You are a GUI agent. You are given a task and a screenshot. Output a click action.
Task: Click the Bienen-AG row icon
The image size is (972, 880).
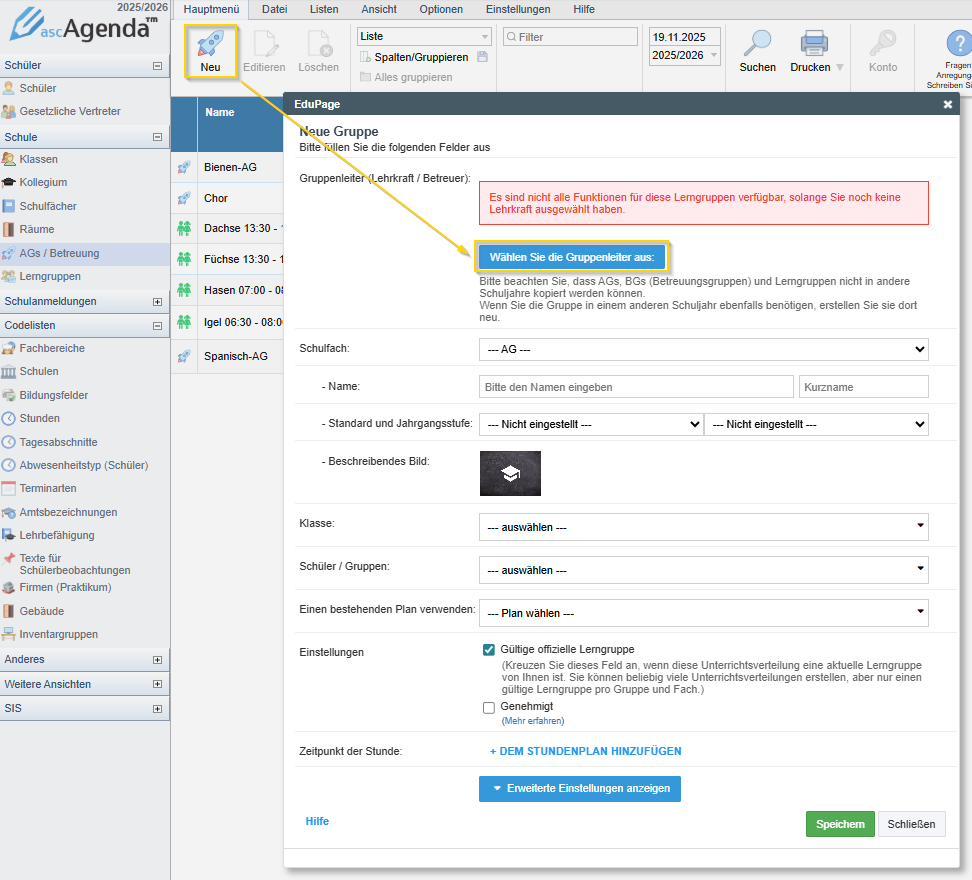[x=184, y=167]
